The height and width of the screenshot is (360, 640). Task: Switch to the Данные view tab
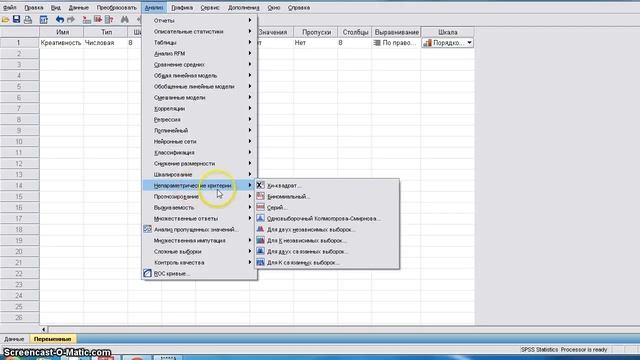pyautogui.click(x=14, y=339)
